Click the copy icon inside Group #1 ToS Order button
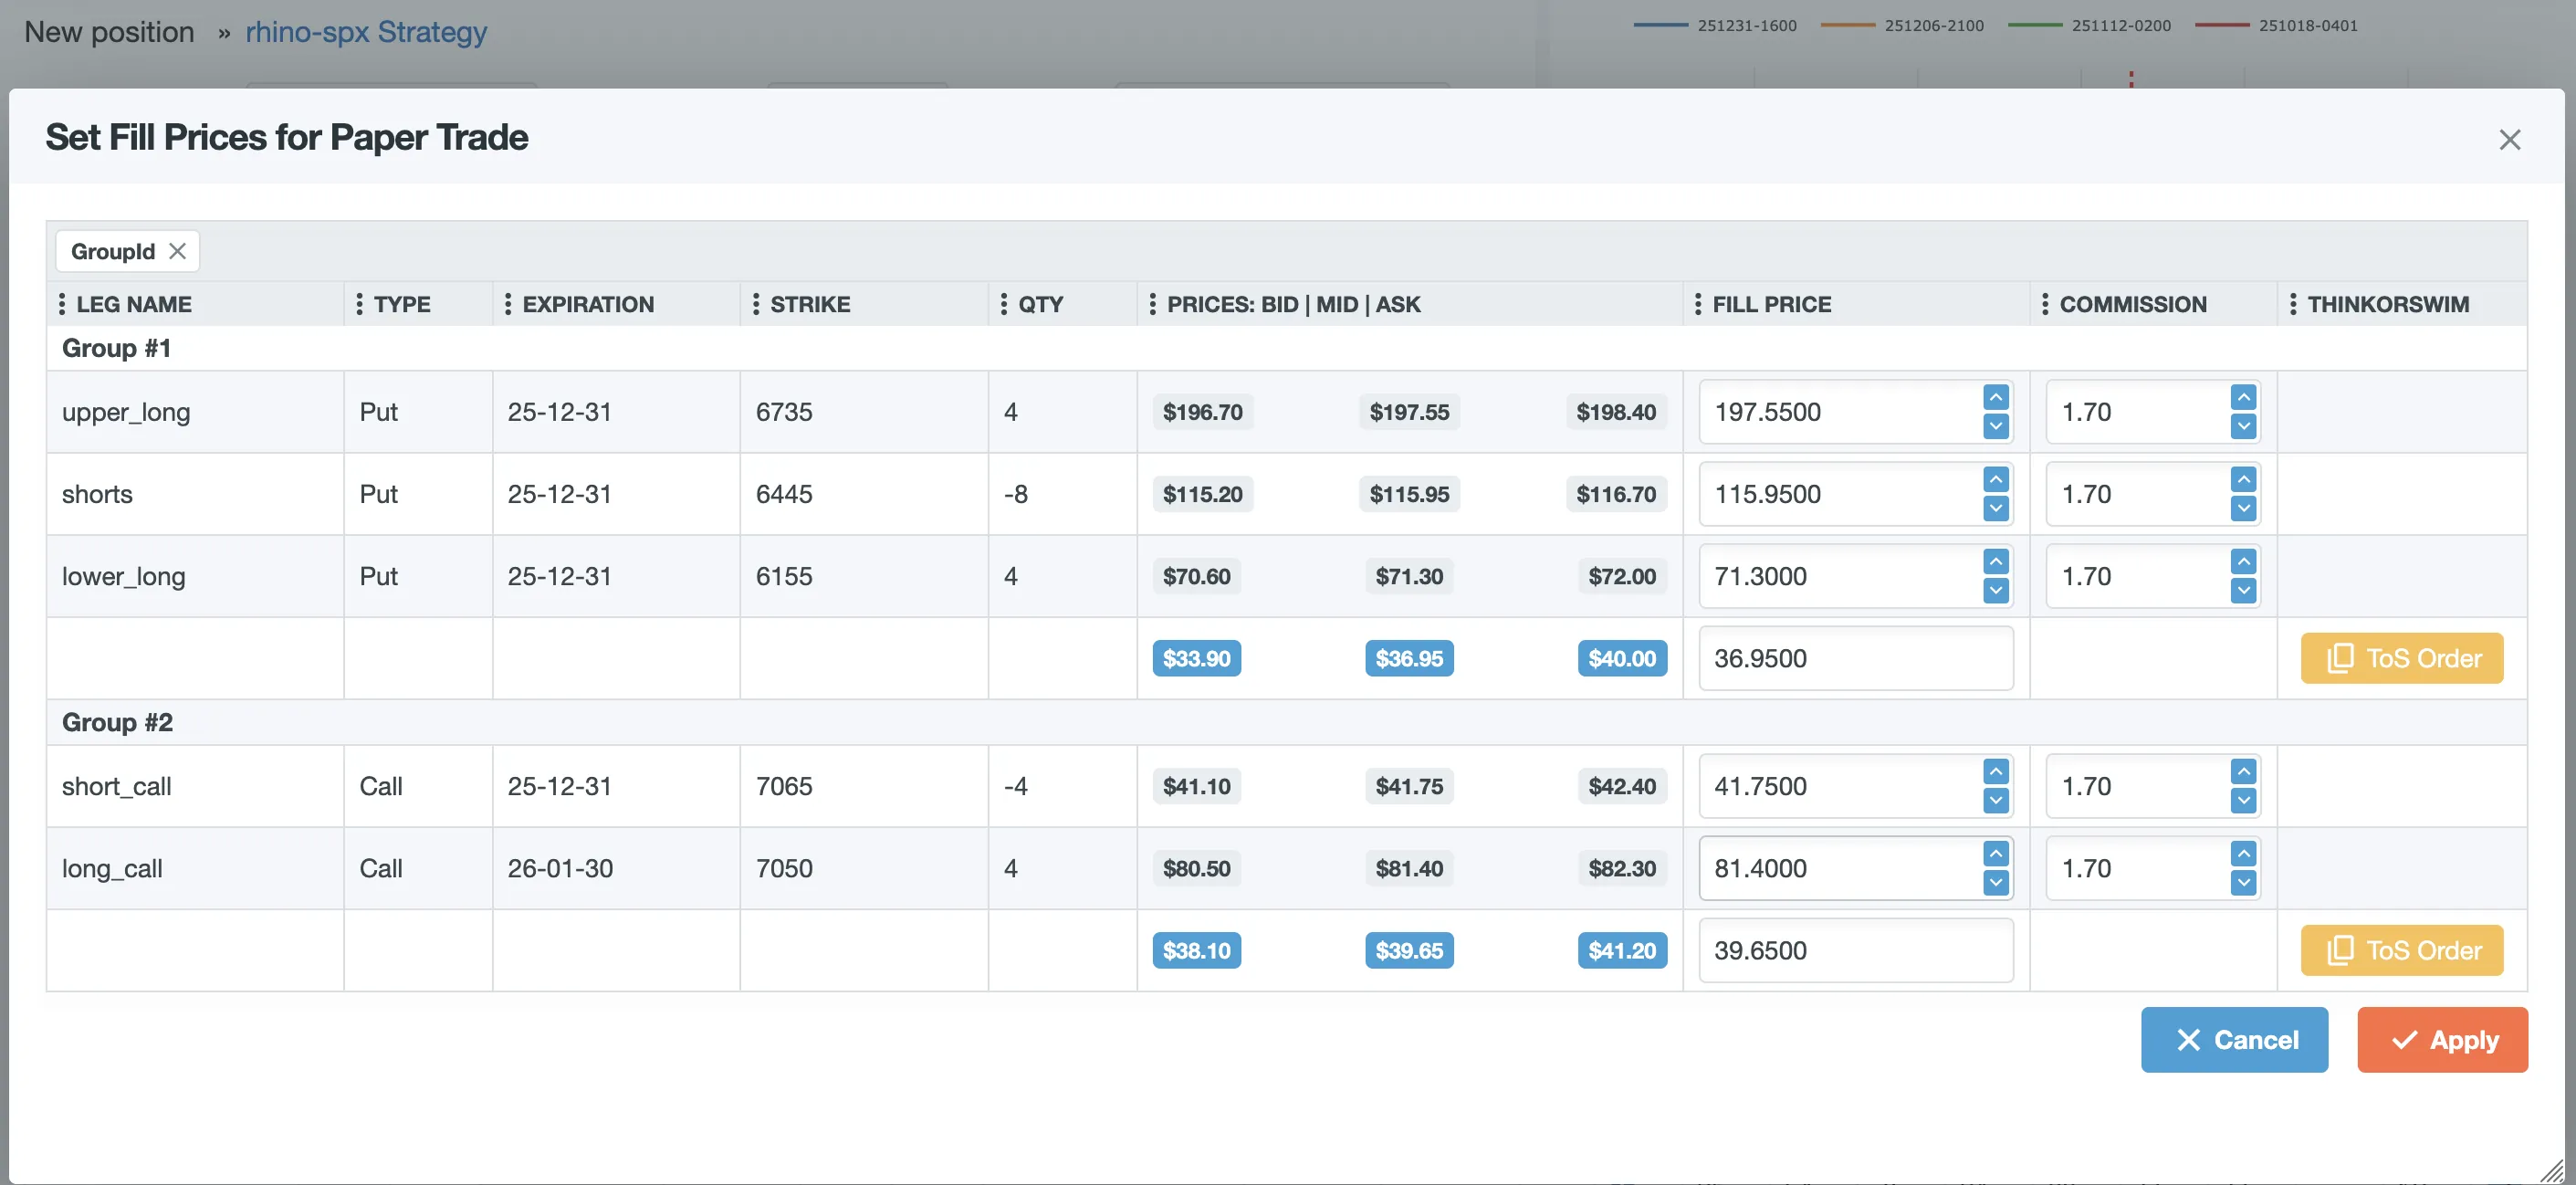The image size is (2576, 1185). 2341,658
